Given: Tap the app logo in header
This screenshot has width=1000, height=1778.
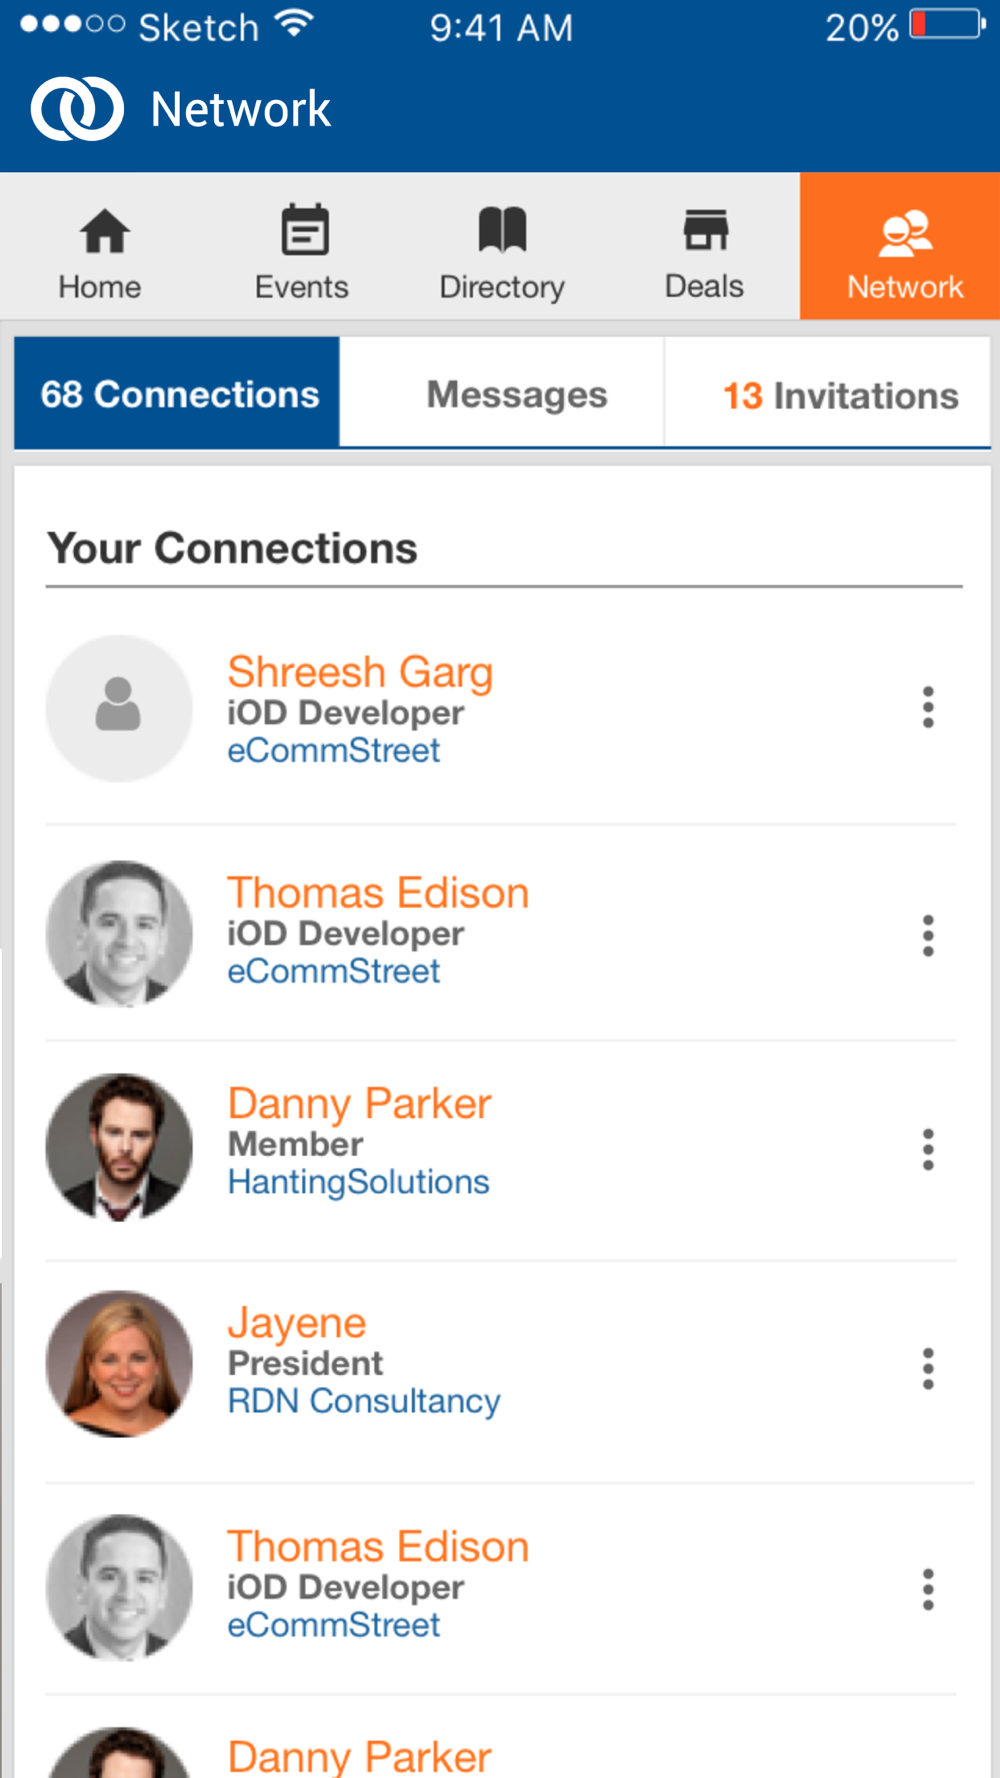Looking at the screenshot, I should pyautogui.click(x=77, y=109).
